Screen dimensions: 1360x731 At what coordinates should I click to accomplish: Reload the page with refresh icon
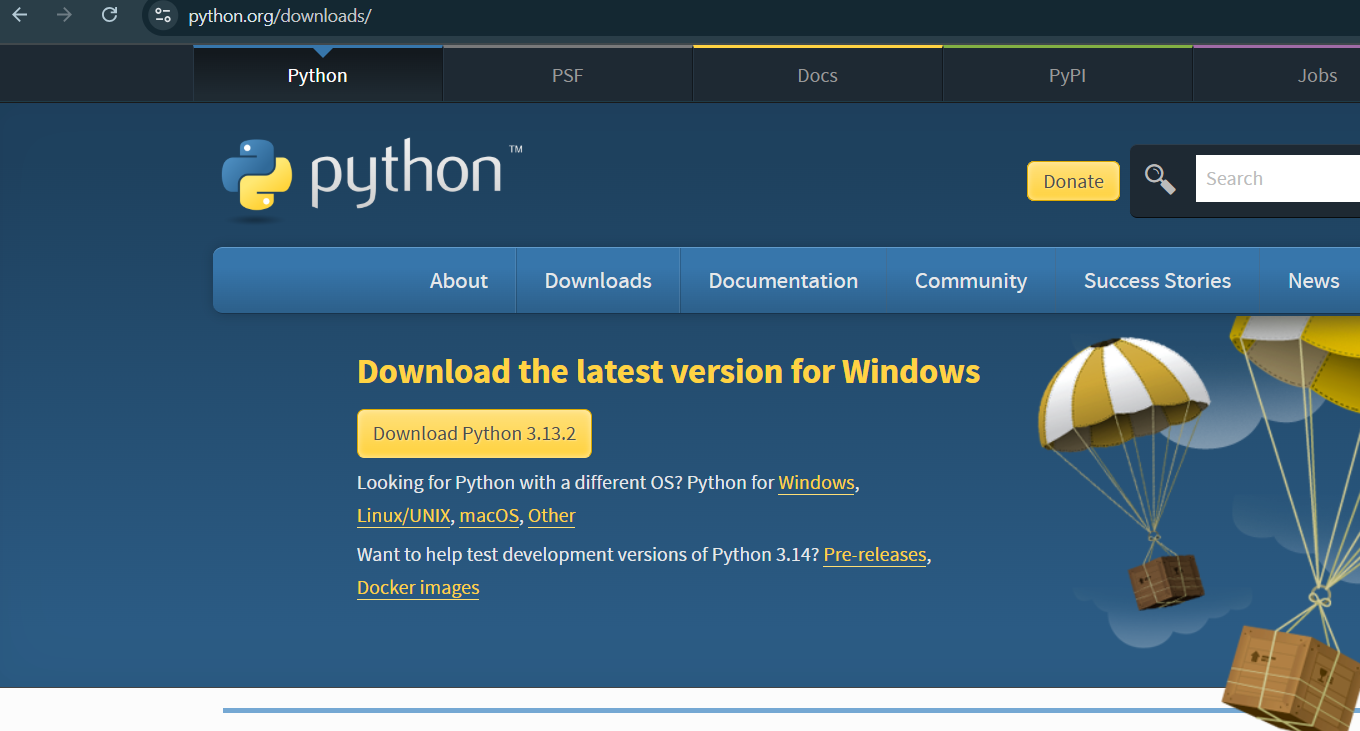110,15
